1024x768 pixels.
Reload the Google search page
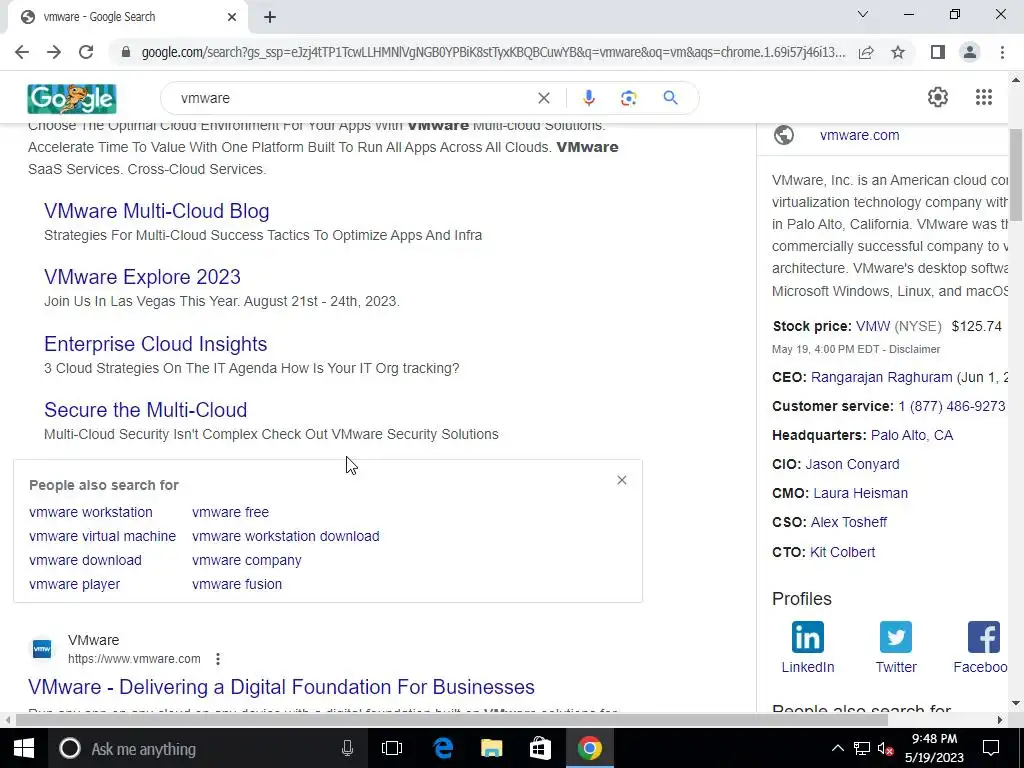coord(86,52)
